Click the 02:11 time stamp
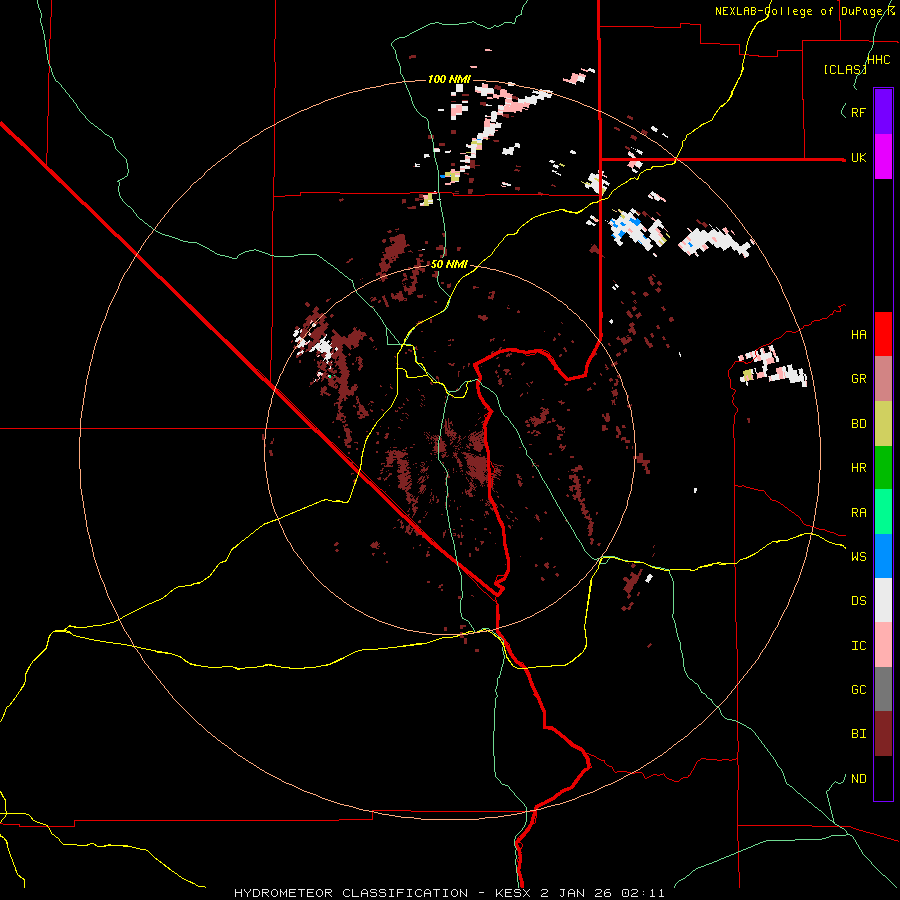 click(x=645, y=893)
